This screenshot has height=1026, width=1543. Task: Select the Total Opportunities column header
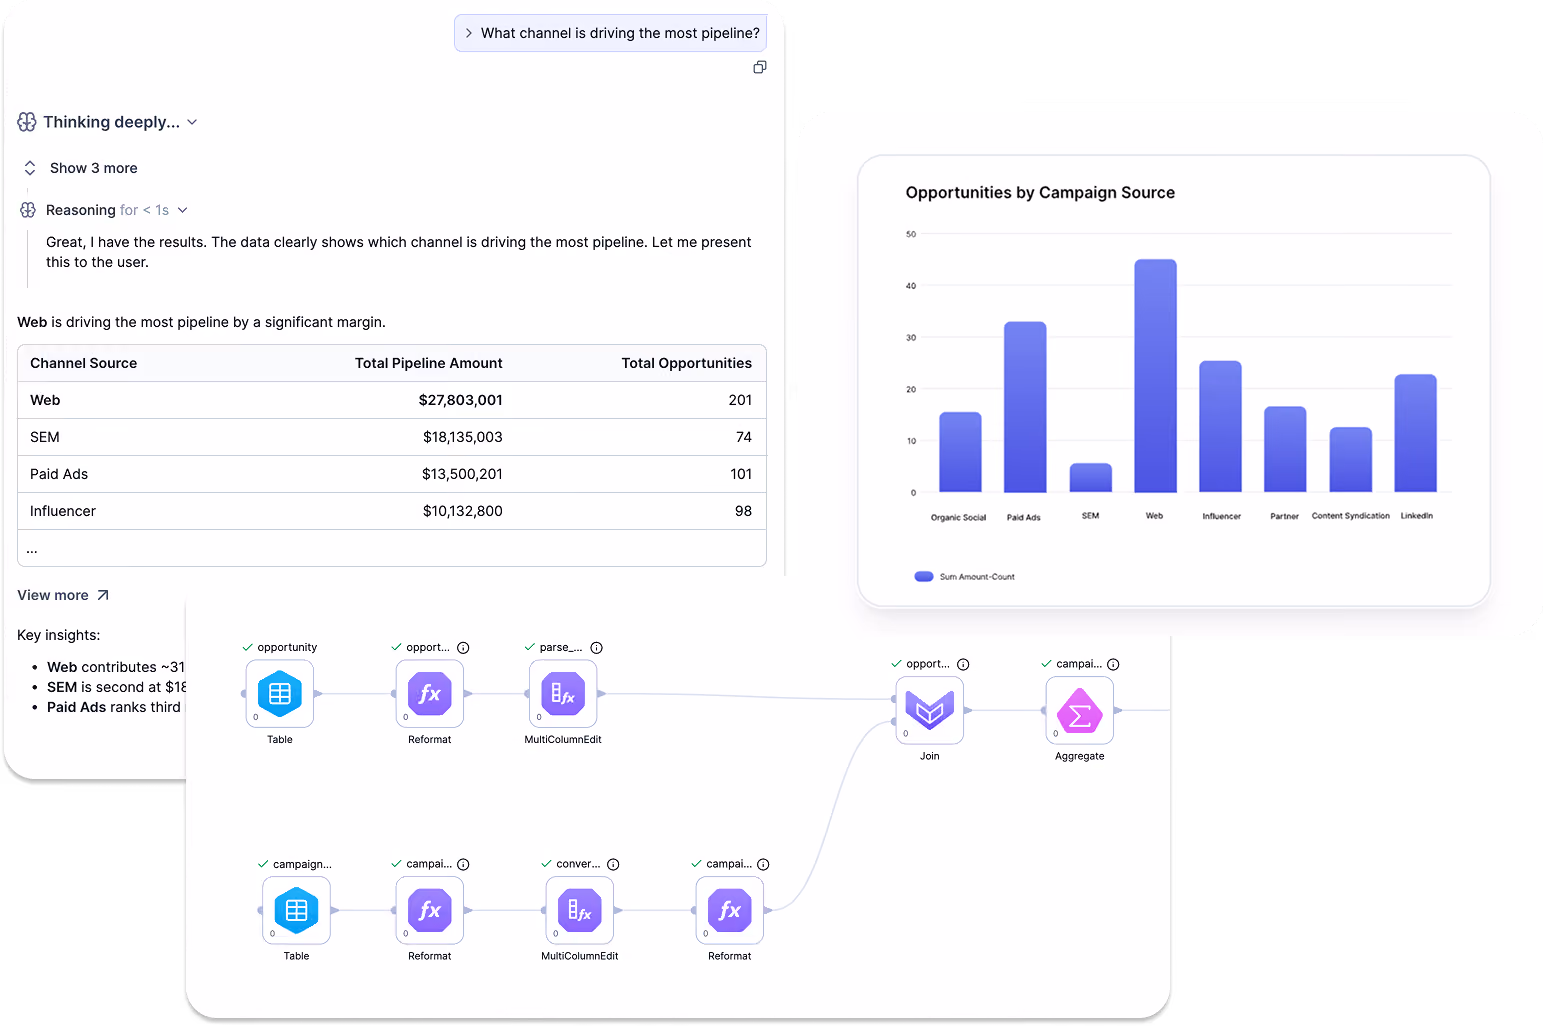click(687, 363)
